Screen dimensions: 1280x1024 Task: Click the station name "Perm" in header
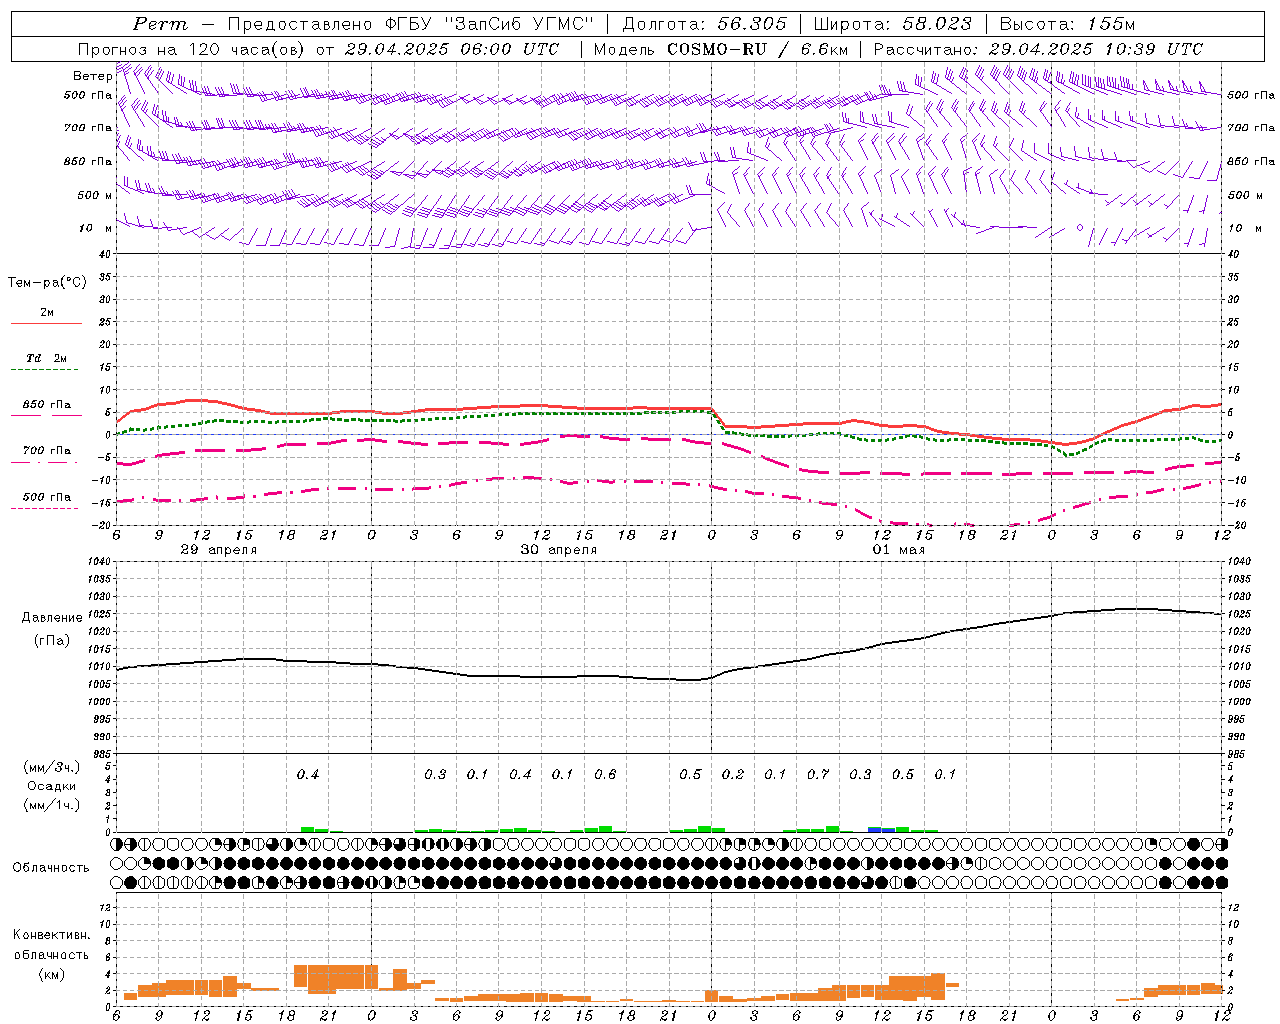point(161,24)
